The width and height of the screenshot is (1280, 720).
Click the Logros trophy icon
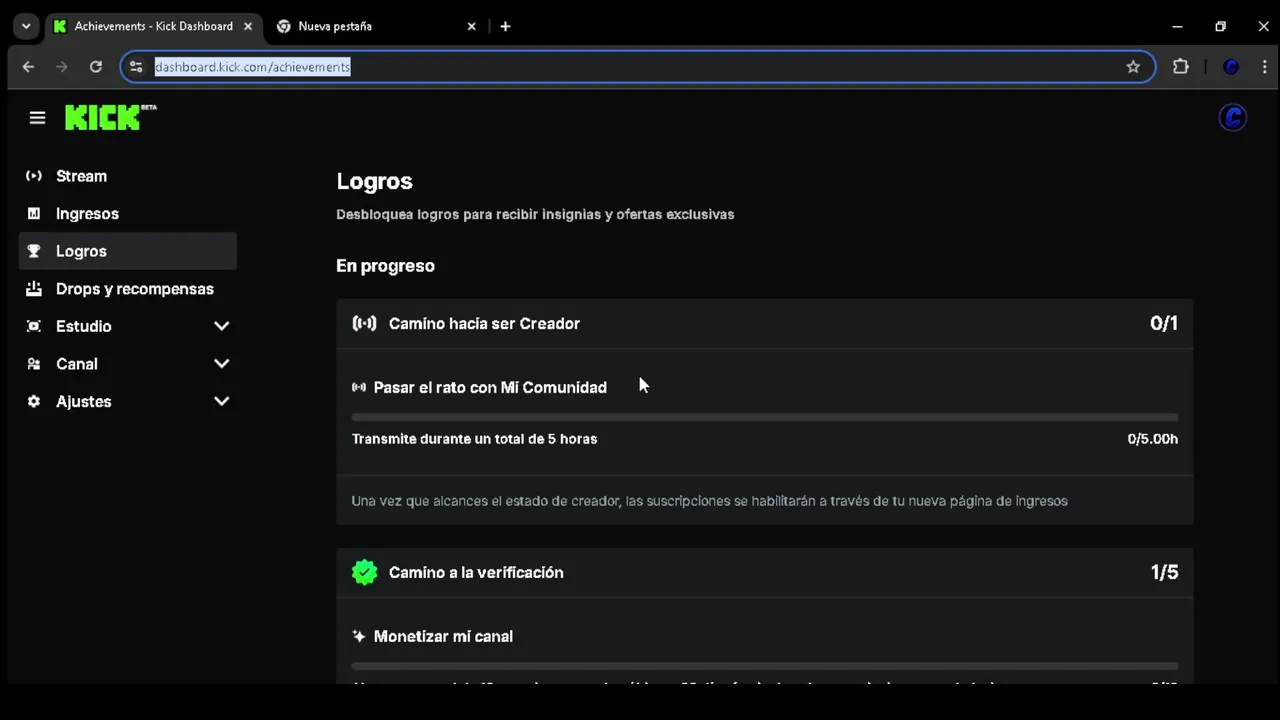(34, 251)
